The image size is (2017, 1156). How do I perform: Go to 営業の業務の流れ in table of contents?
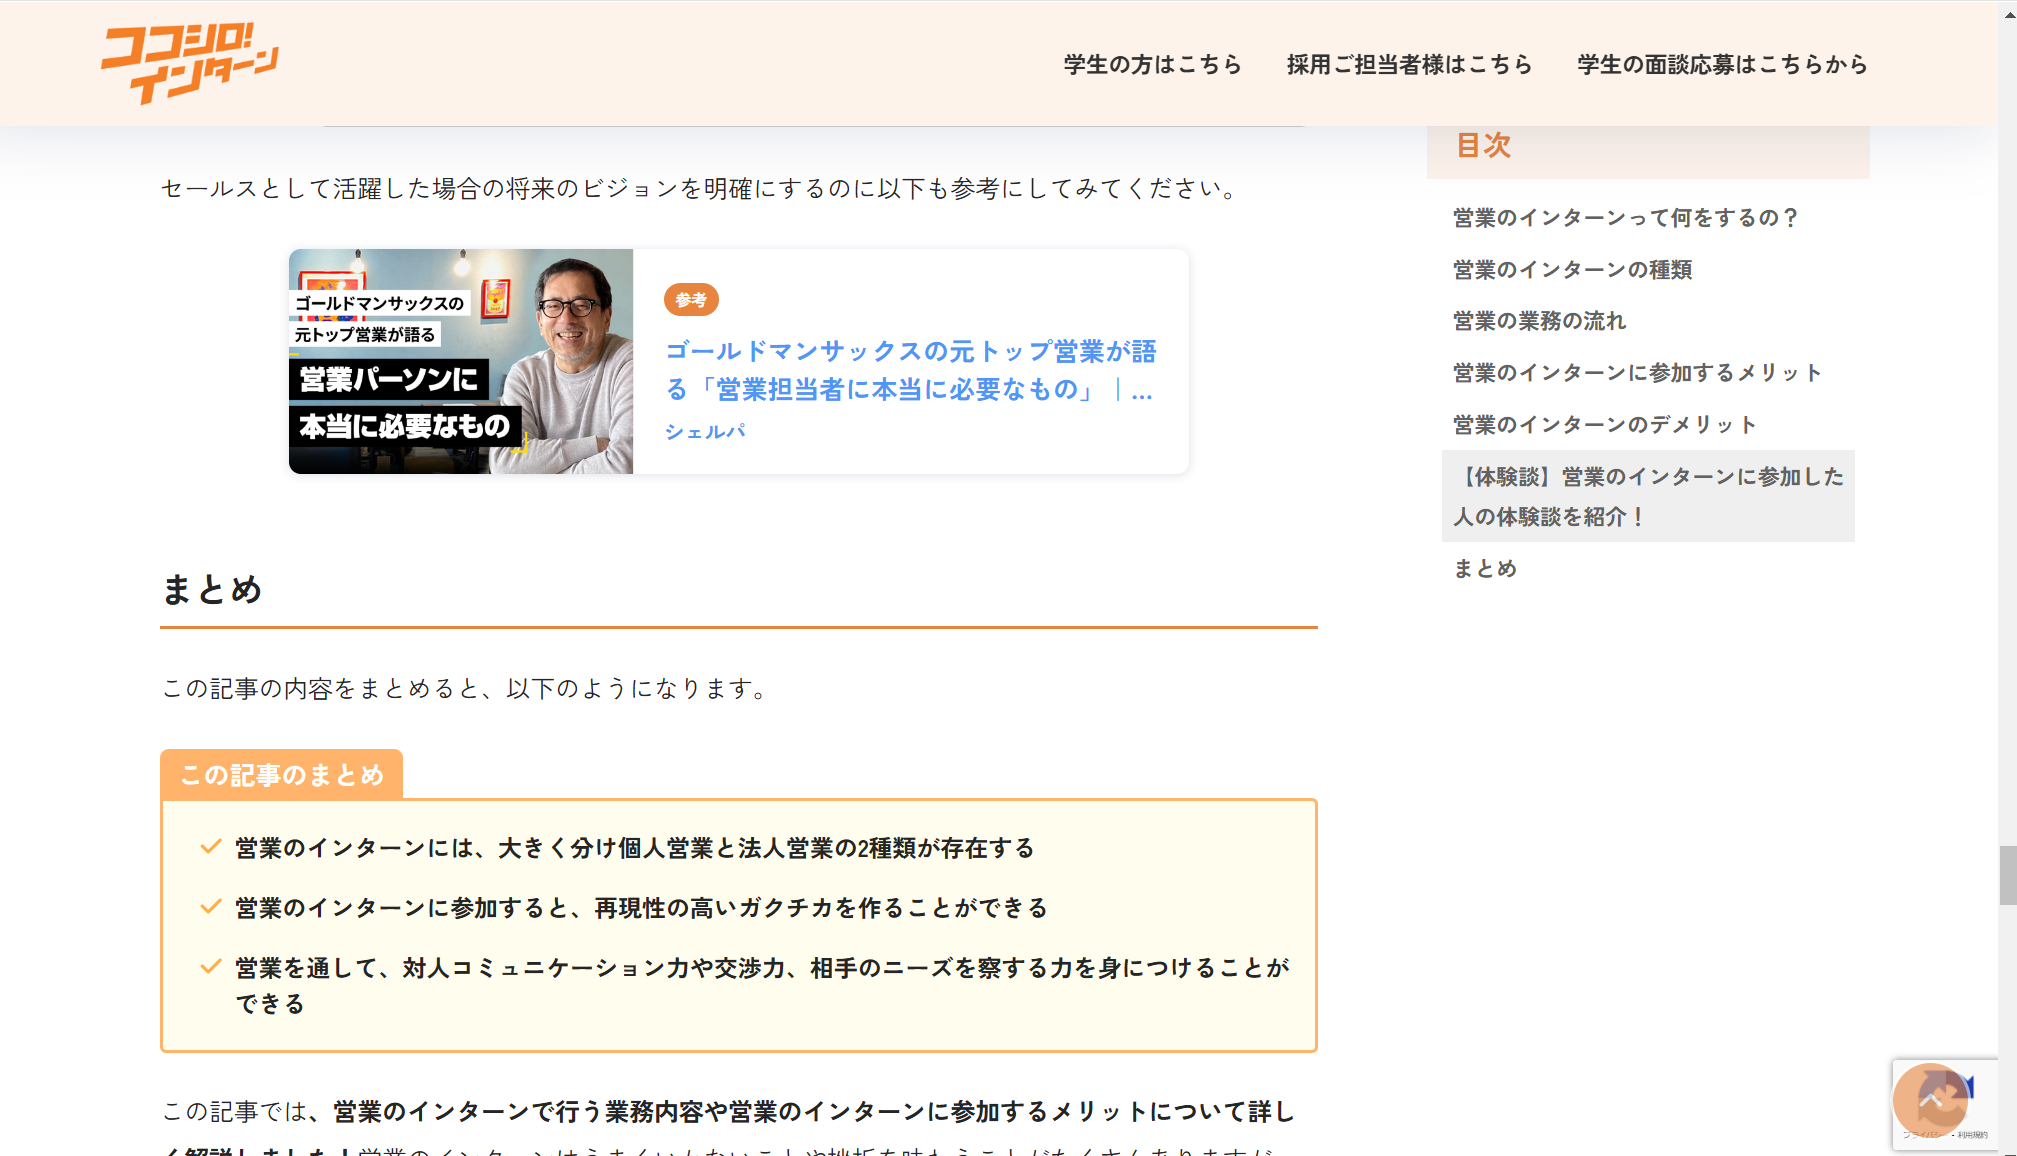[1539, 321]
